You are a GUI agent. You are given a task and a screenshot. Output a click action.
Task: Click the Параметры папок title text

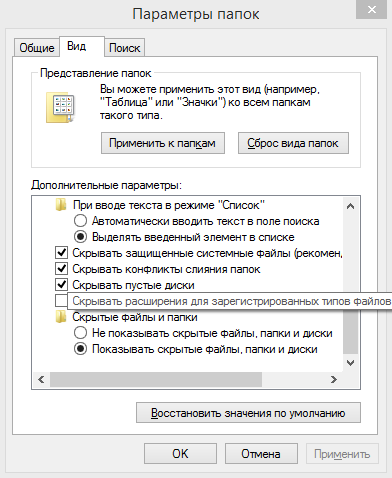[x=196, y=14]
